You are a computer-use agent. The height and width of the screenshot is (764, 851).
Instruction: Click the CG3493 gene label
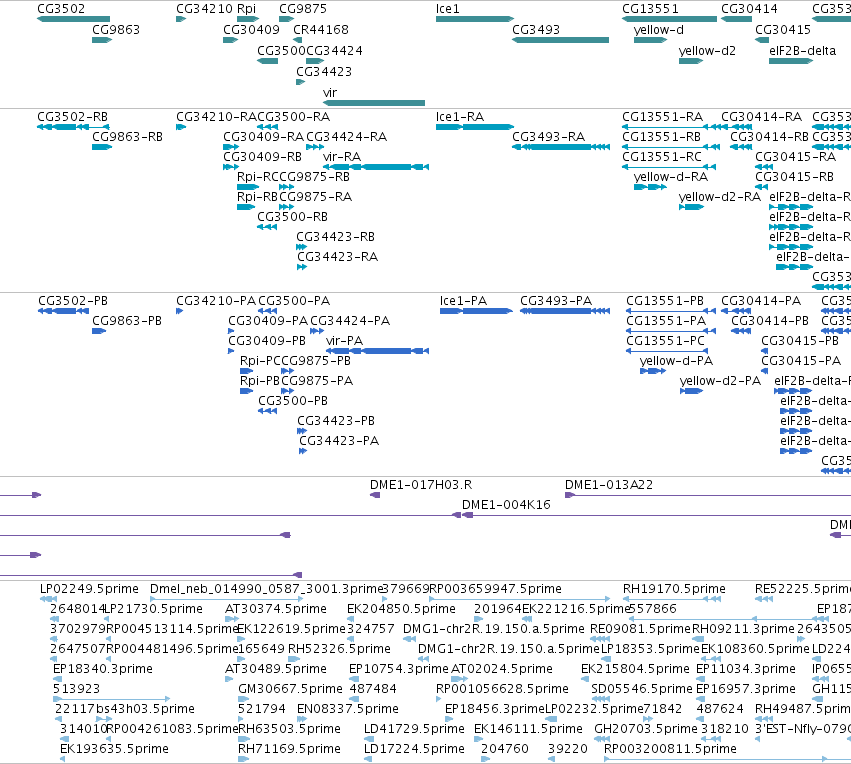pyautogui.click(x=536, y=29)
